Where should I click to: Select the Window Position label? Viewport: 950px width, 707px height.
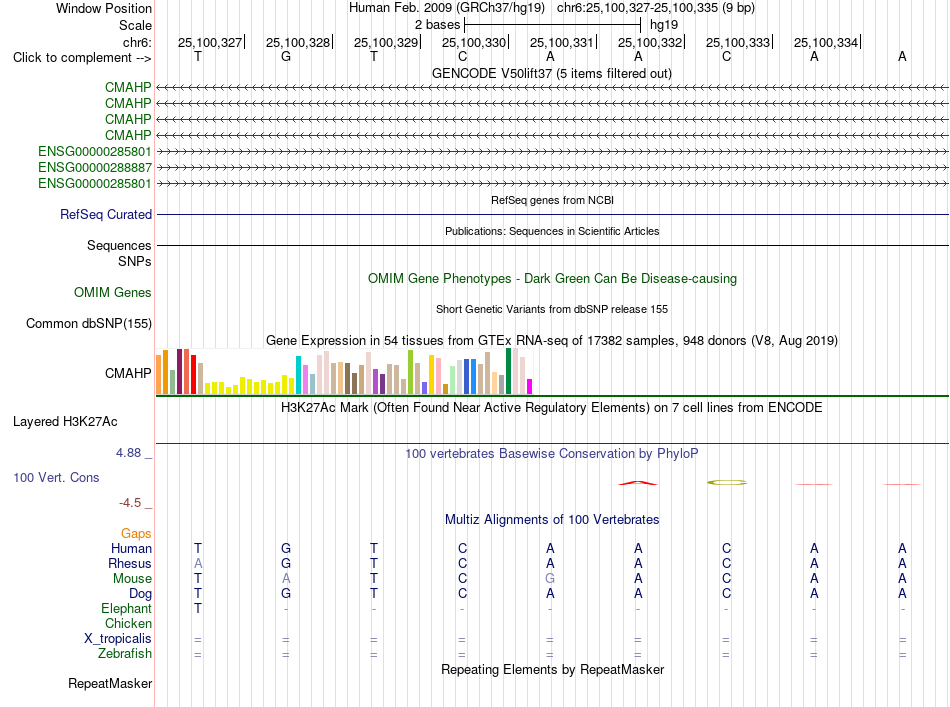coord(104,8)
